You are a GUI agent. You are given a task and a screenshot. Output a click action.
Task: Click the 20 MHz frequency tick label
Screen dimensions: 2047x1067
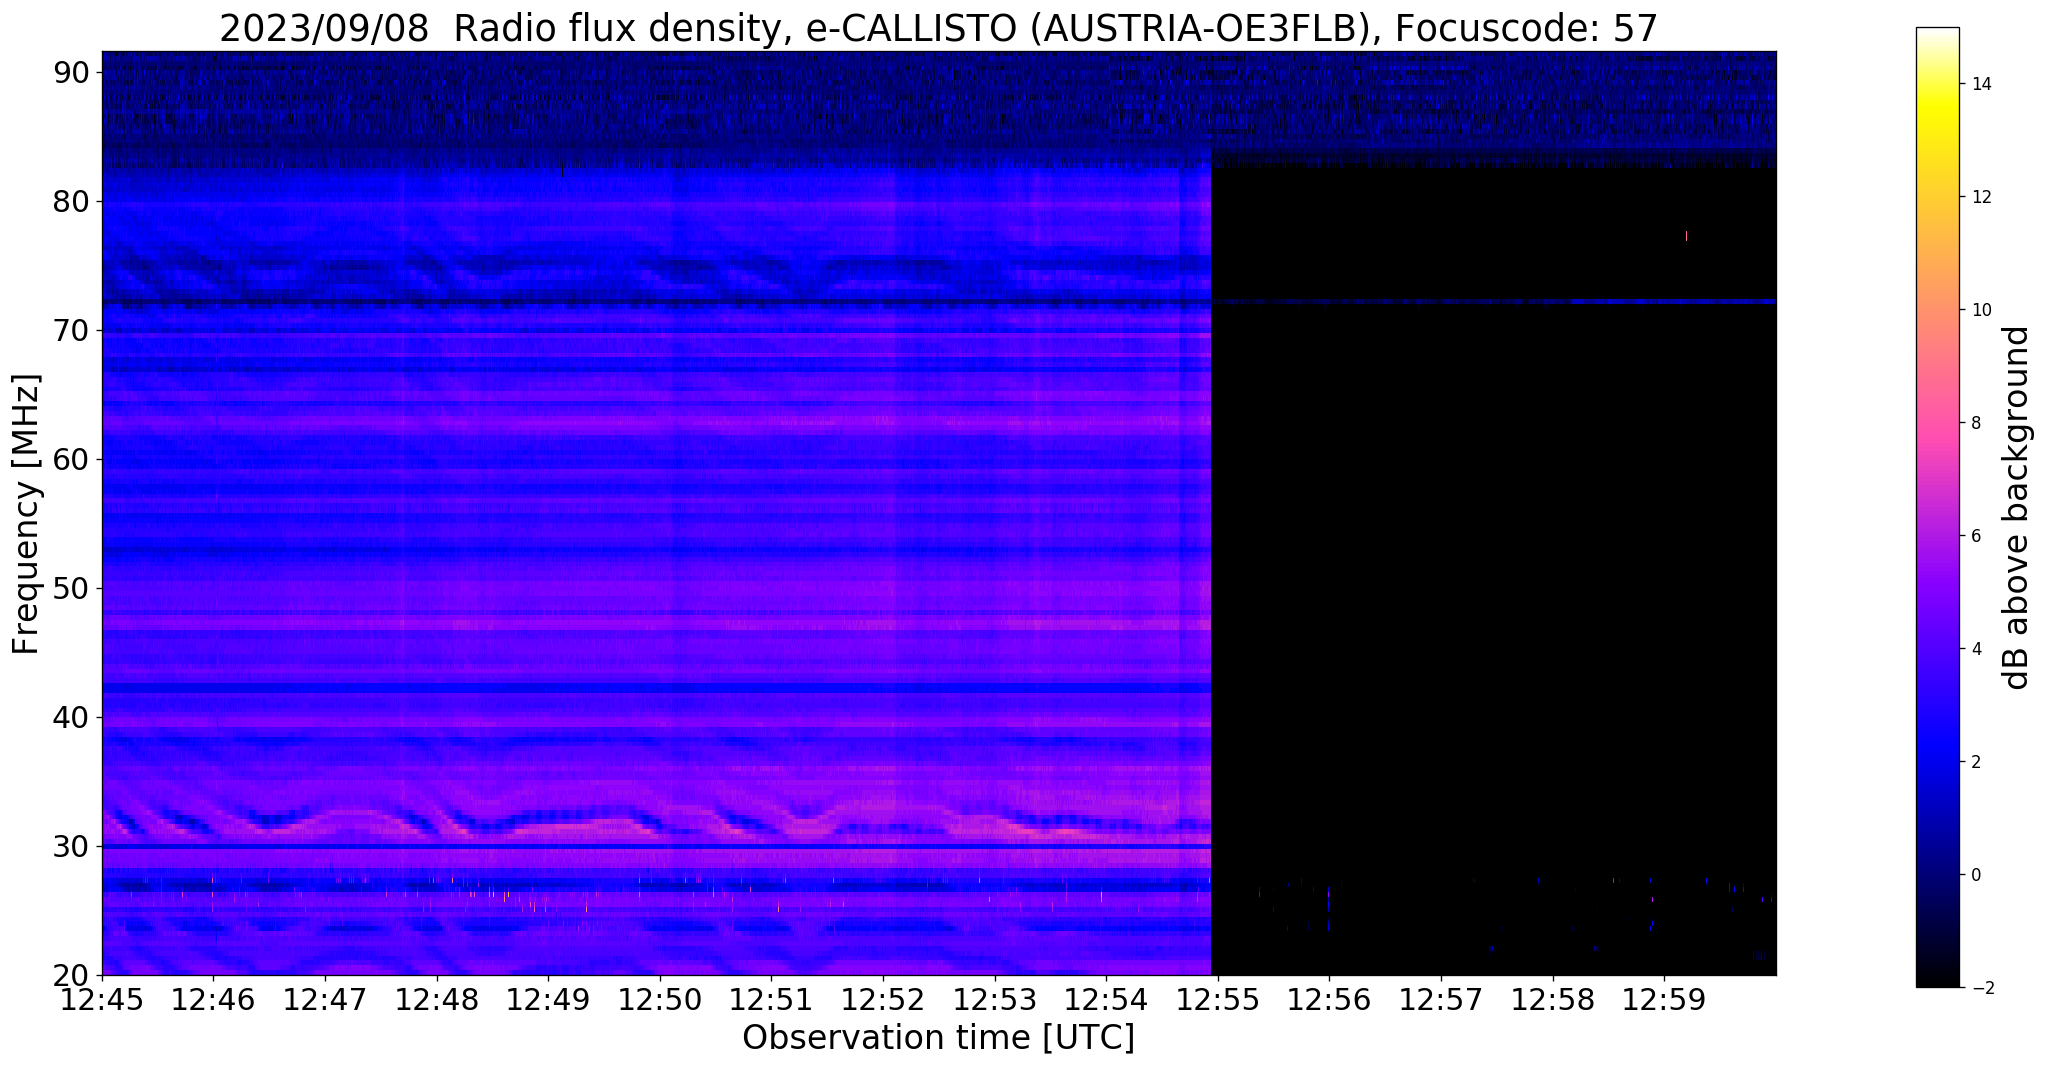(x=73, y=975)
